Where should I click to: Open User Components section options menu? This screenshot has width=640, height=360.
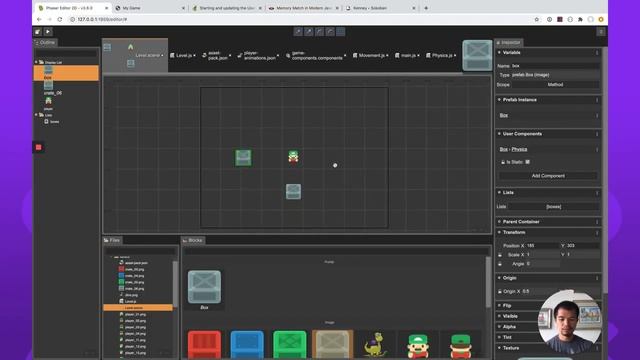597,134
